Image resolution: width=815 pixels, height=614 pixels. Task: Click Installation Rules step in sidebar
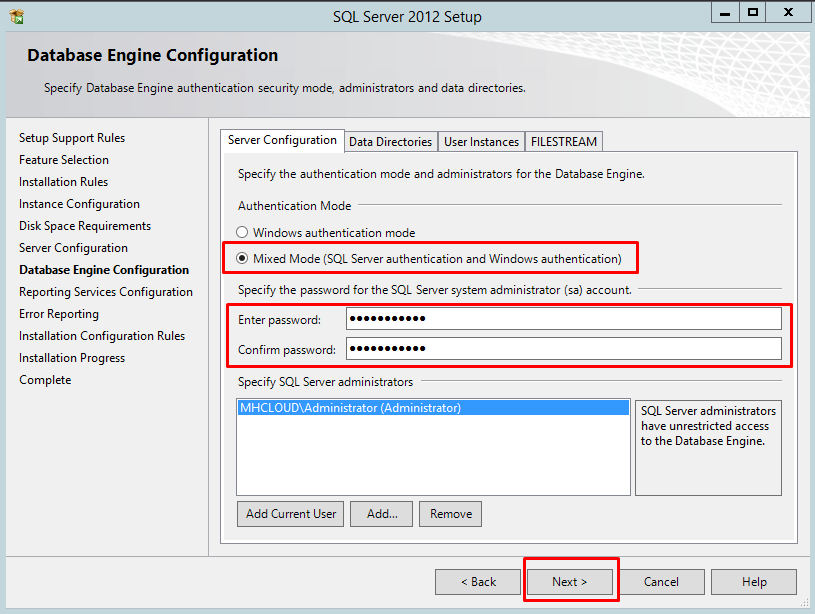(x=63, y=182)
